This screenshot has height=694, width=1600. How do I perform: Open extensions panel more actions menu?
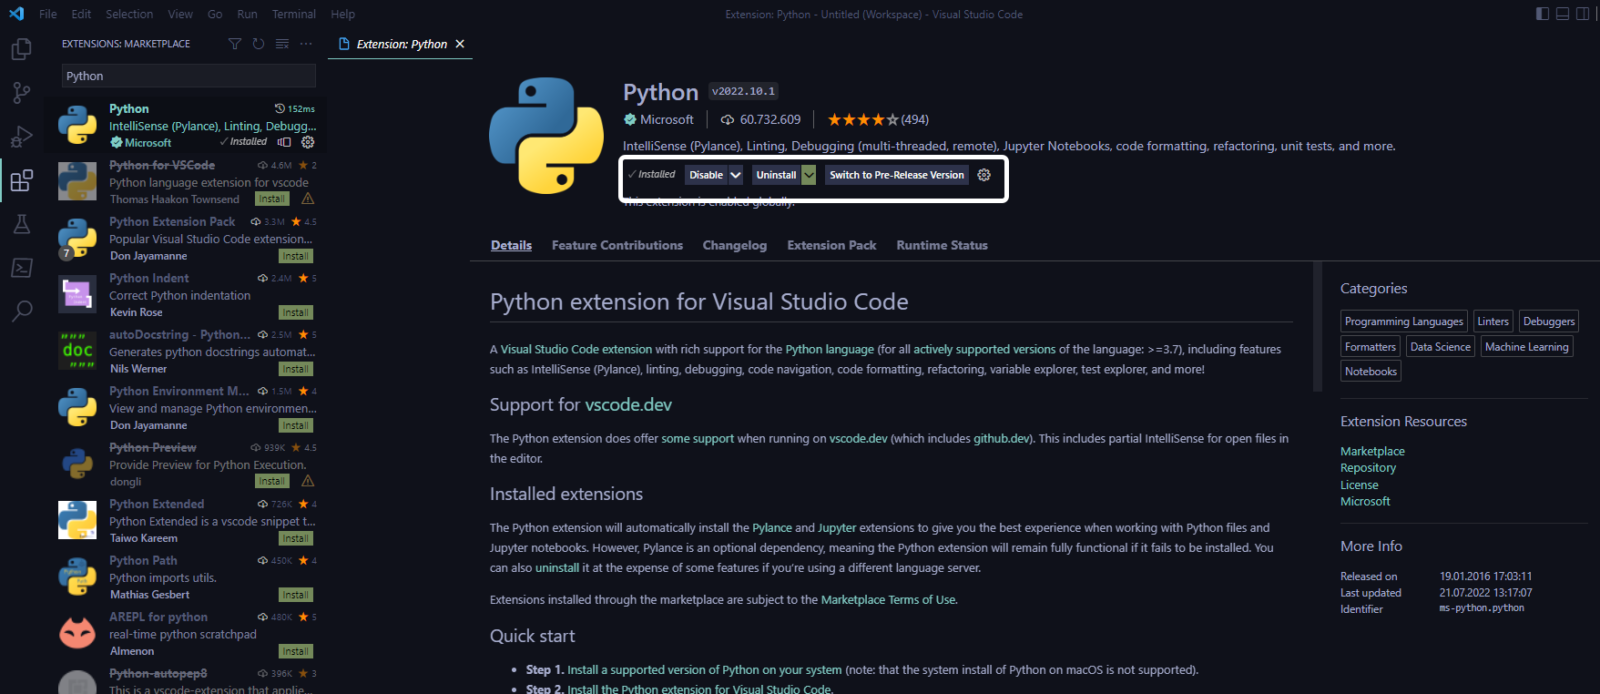click(306, 44)
